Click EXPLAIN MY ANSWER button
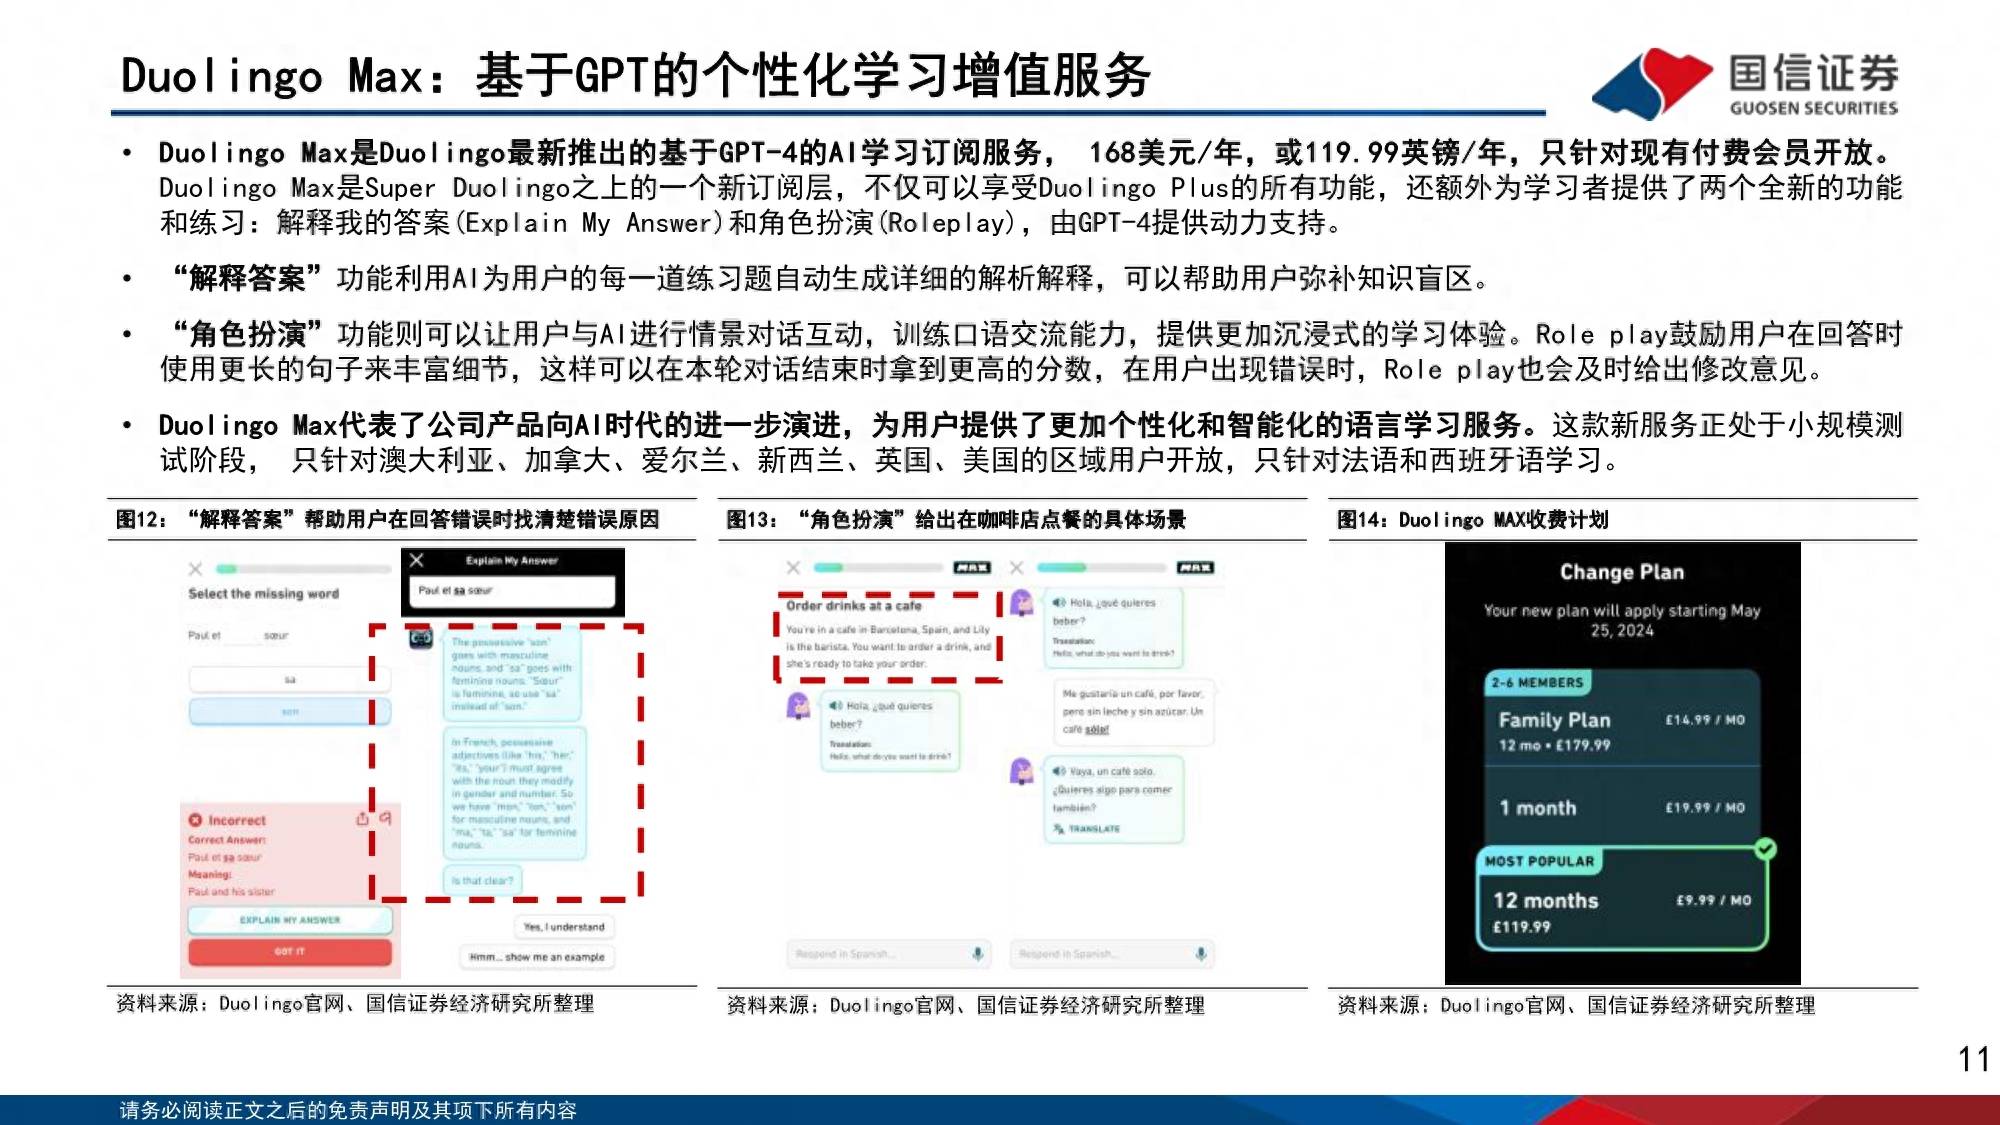 [x=290, y=920]
